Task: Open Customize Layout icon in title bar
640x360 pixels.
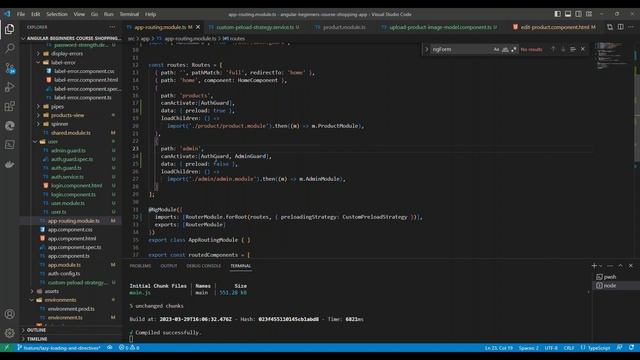Action: pos(589,14)
